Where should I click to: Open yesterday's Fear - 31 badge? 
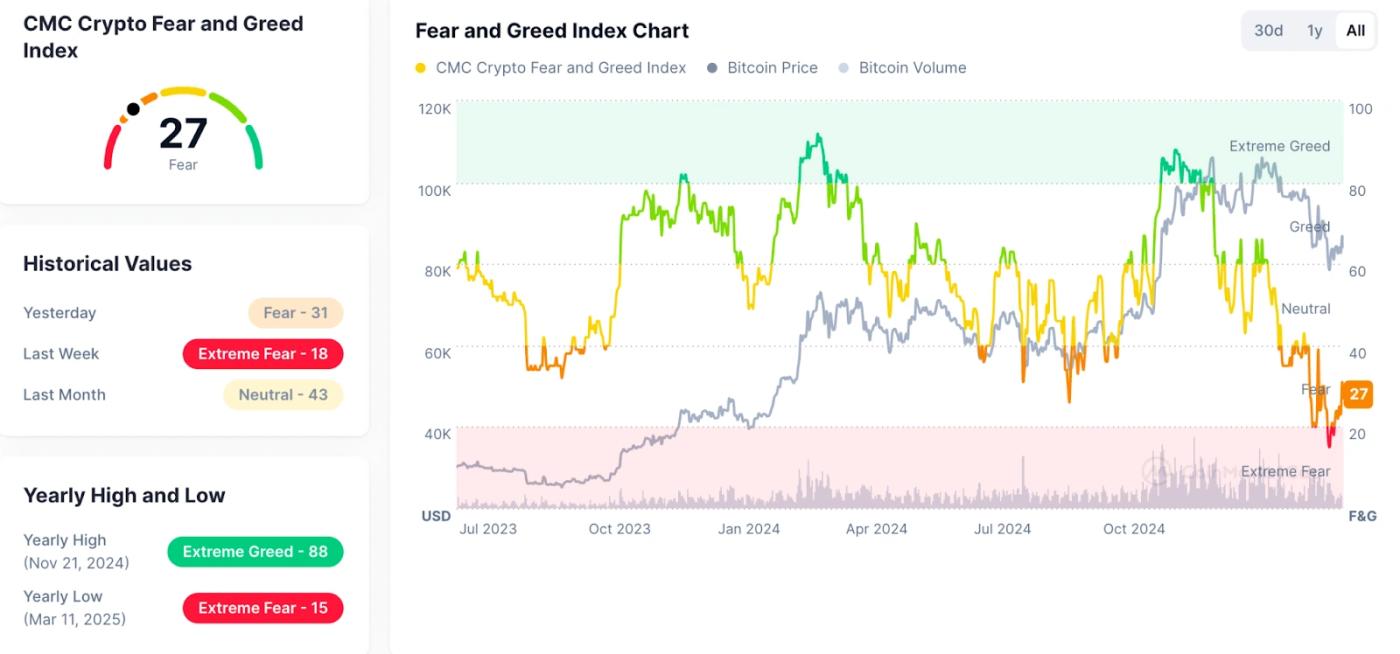pos(295,312)
